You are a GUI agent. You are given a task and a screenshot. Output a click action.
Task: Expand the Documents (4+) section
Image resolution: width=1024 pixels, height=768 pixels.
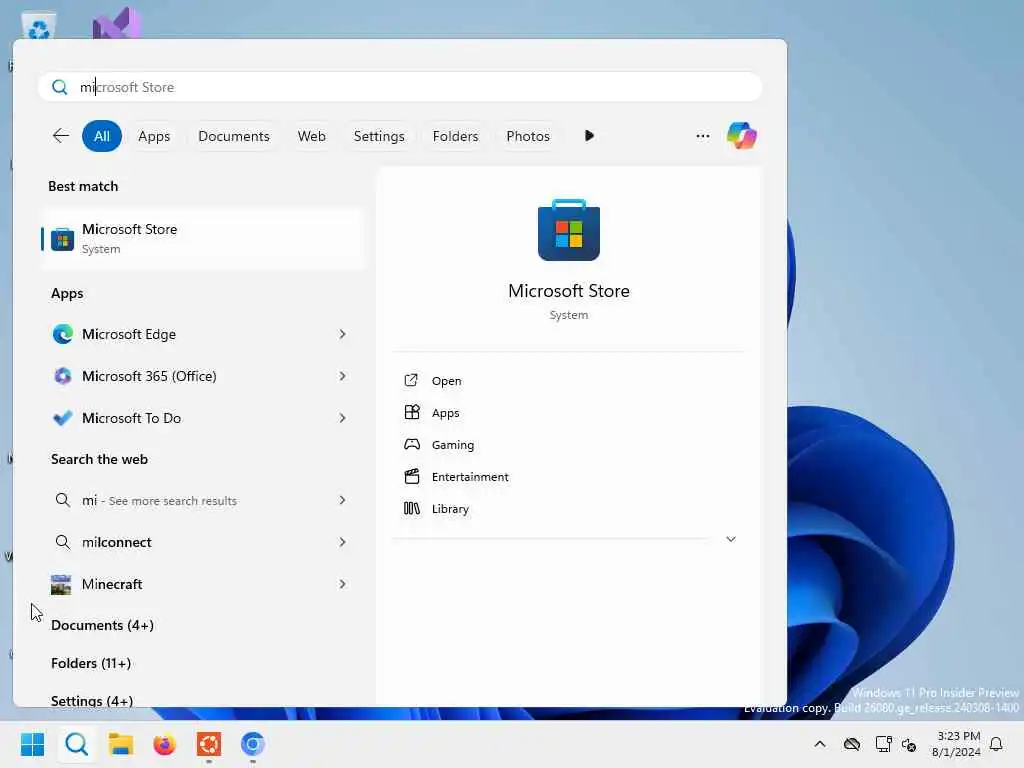point(103,625)
